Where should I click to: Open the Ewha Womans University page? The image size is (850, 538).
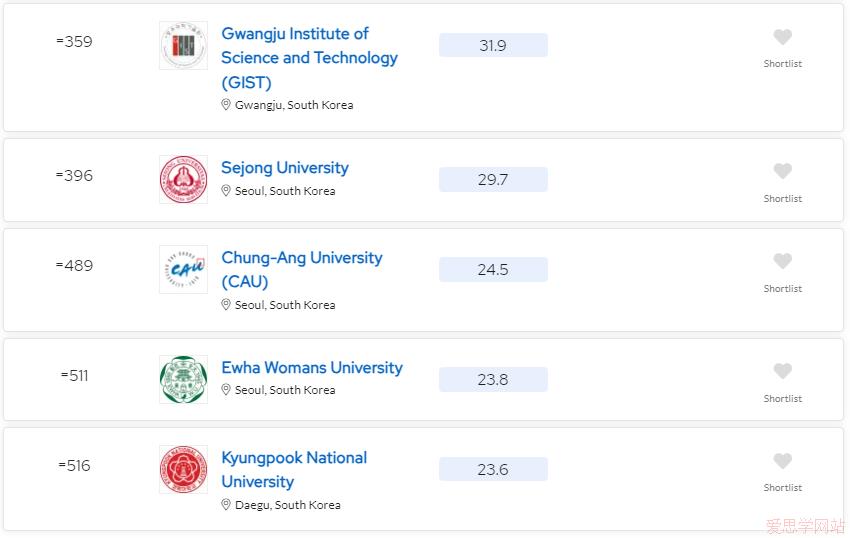click(x=312, y=368)
